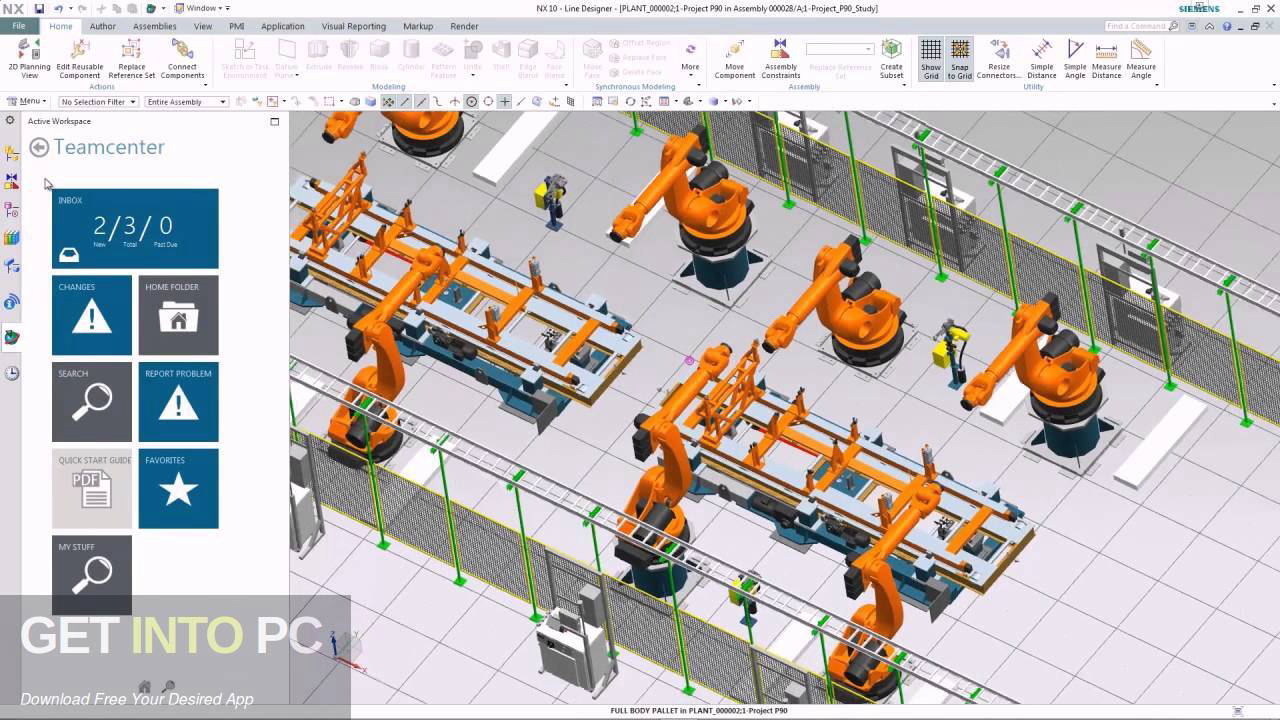Switch to the PMI tab

(236, 26)
